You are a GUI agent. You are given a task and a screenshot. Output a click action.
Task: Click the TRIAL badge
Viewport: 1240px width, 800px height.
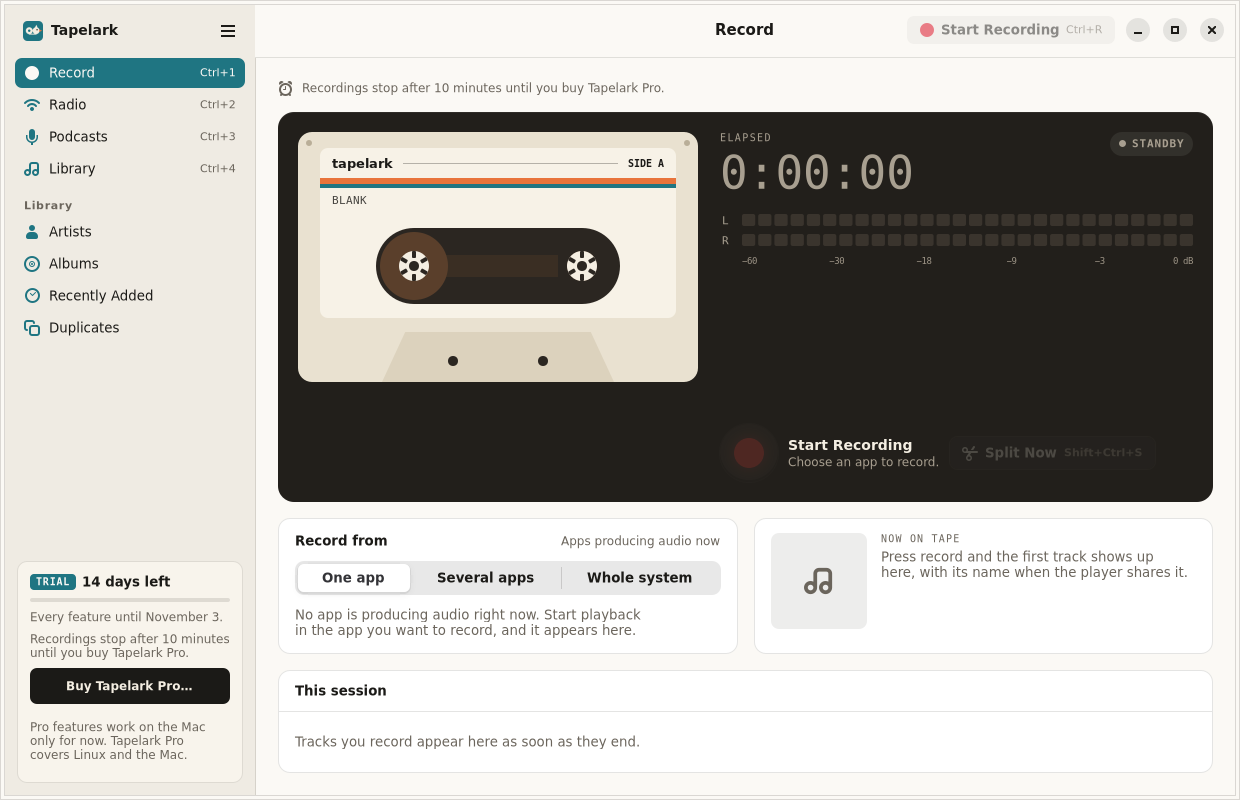pyautogui.click(x=53, y=582)
